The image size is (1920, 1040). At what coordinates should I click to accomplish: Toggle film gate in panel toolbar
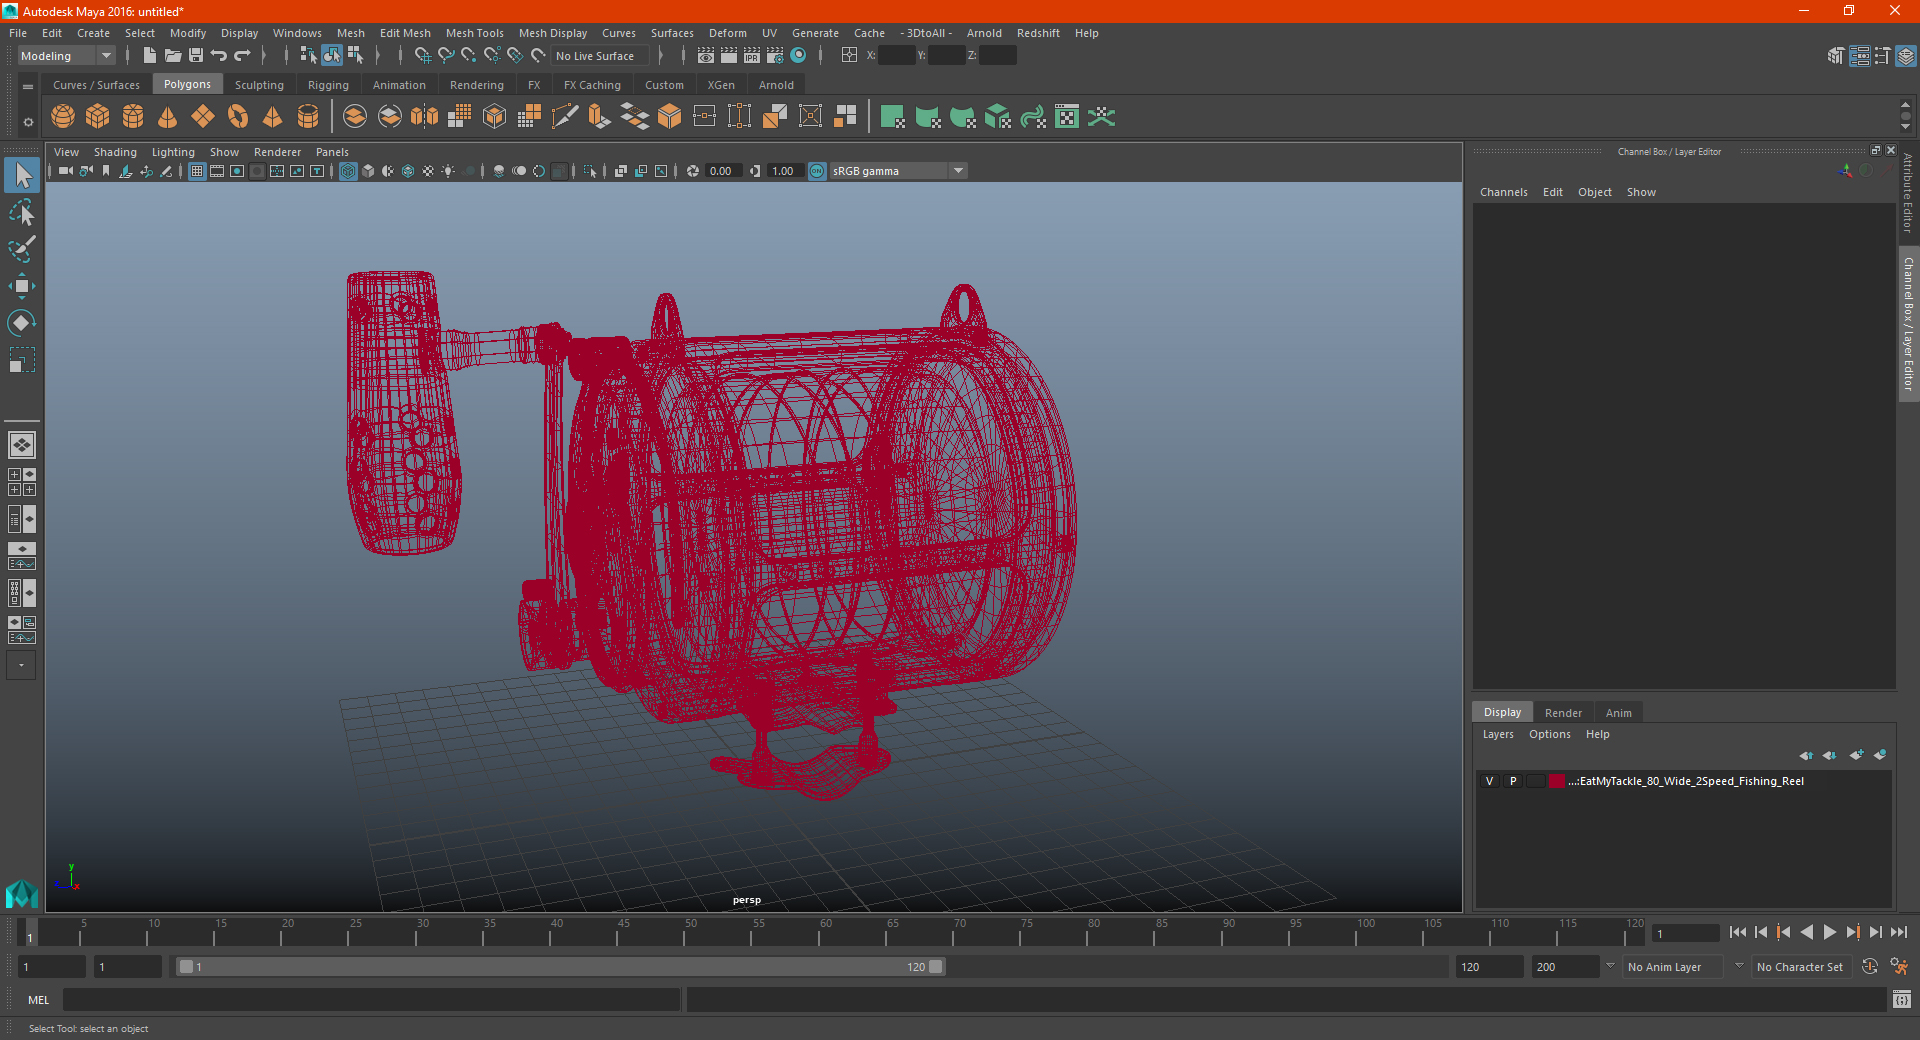coord(217,171)
